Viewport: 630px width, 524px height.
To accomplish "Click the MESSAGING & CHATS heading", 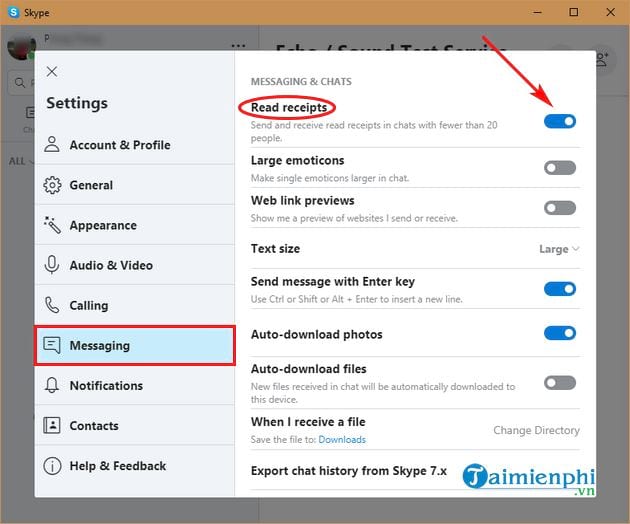I will 301,82.
